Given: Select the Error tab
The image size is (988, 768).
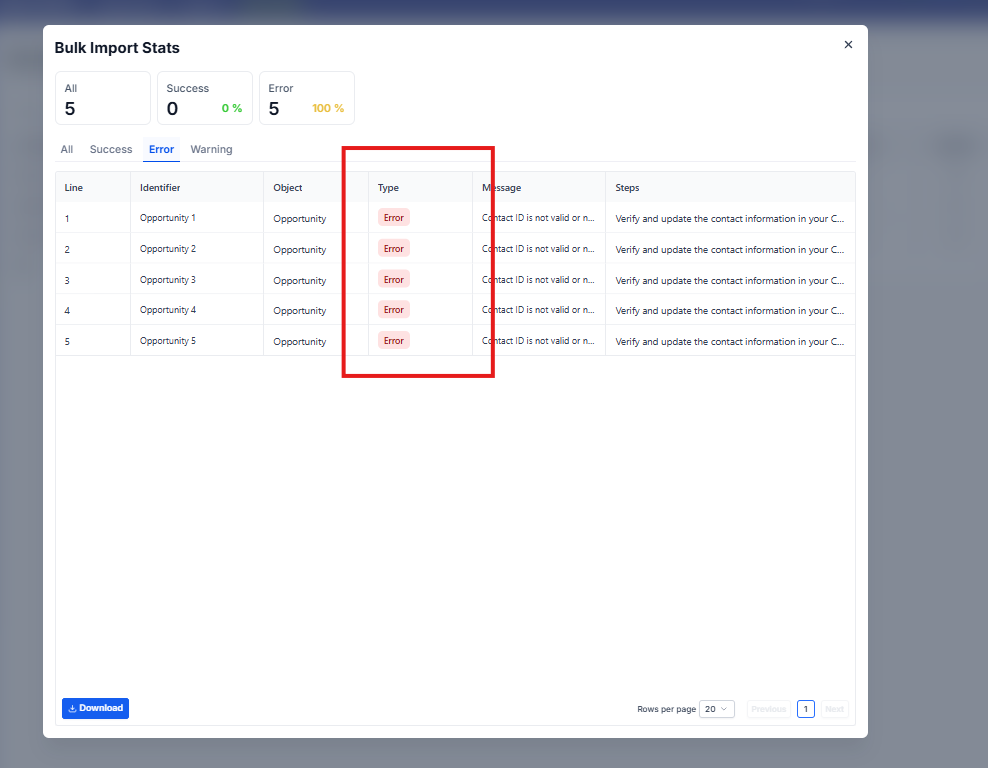Looking at the screenshot, I should click(x=161, y=149).
